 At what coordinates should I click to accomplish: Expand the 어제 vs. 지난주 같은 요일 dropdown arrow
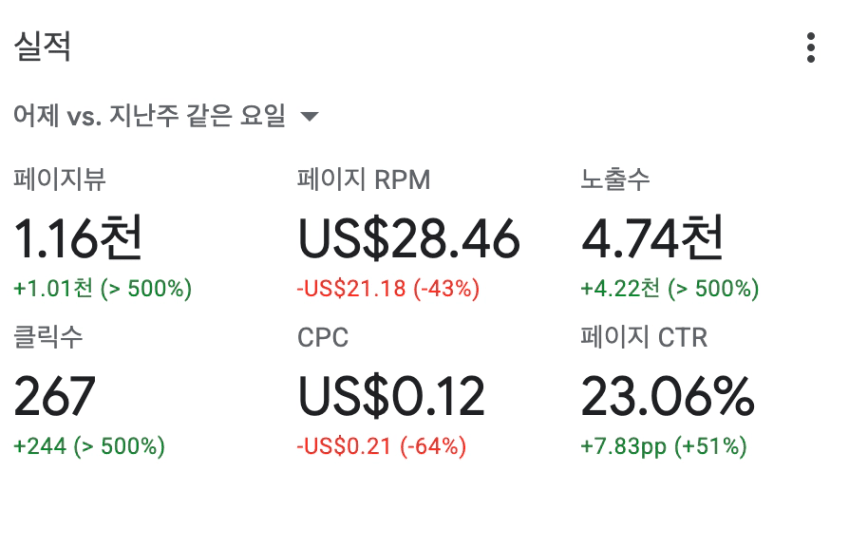tap(309, 116)
